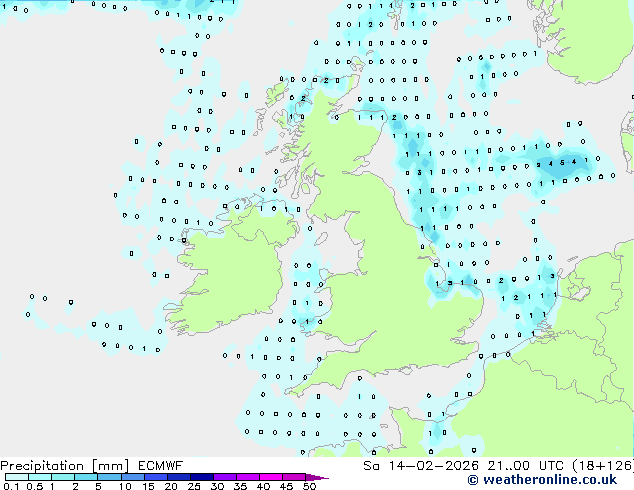Click the legend label '50'

click(309, 486)
